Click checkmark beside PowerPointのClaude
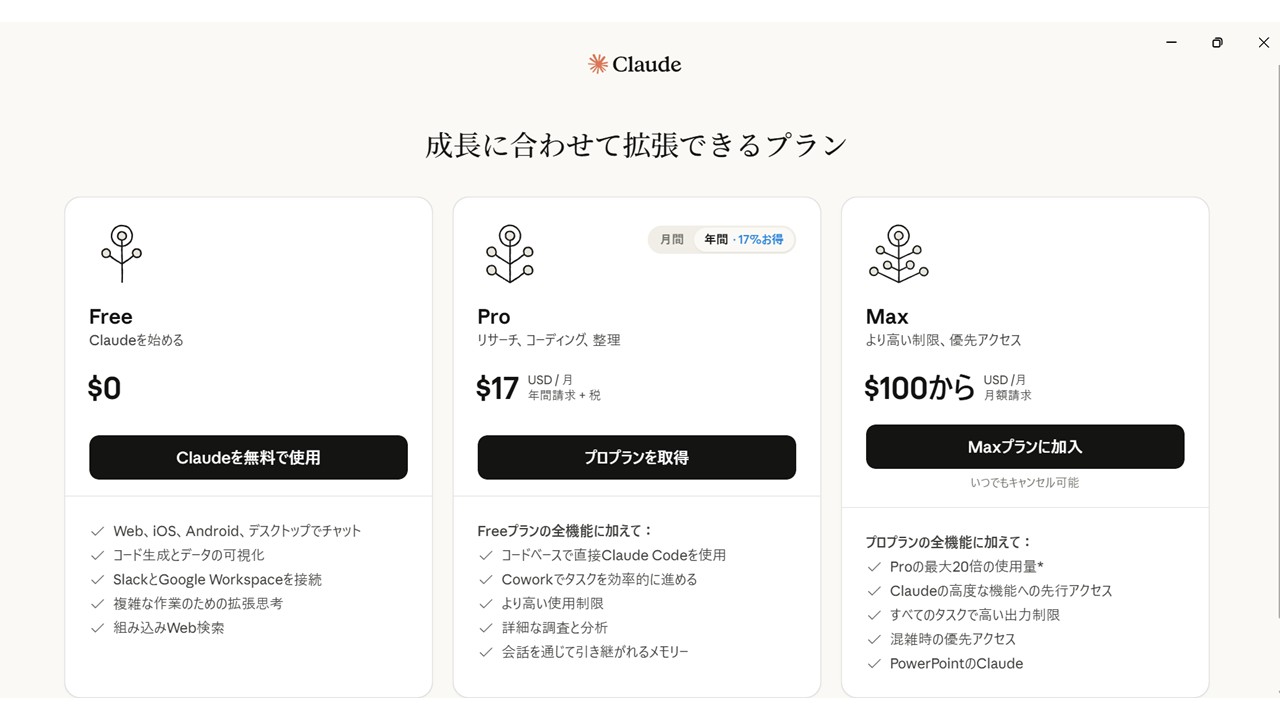The image size is (1280, 720). coord(874,663)
